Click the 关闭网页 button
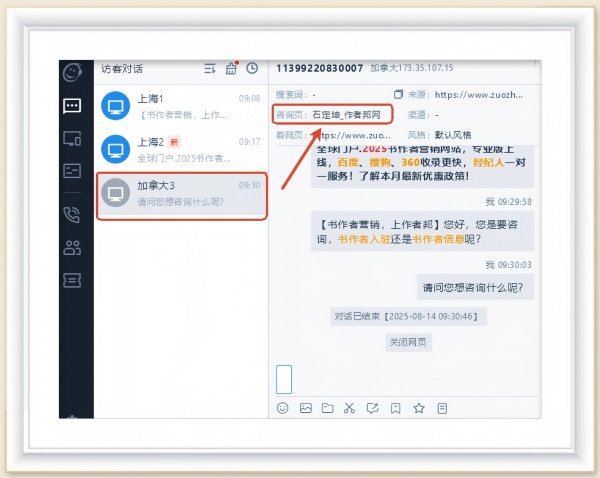 coord(408,341)
